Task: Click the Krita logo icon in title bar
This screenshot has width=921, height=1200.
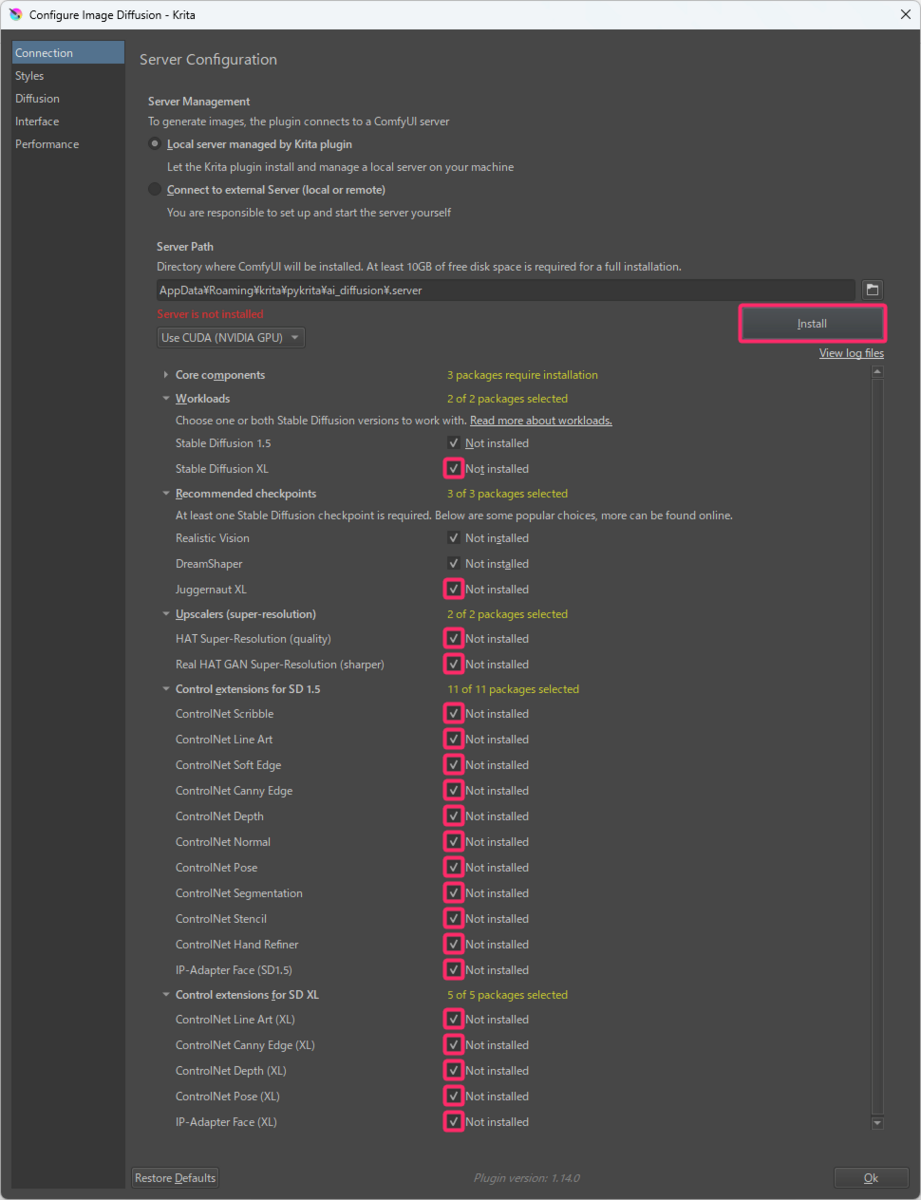Action: [15, 14]
